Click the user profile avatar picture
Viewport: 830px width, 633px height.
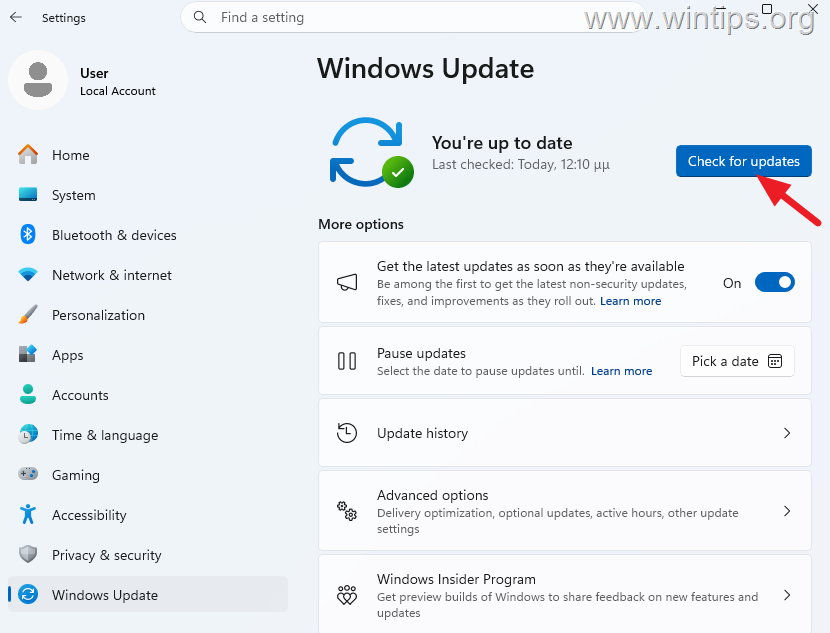tap(38, 80)
